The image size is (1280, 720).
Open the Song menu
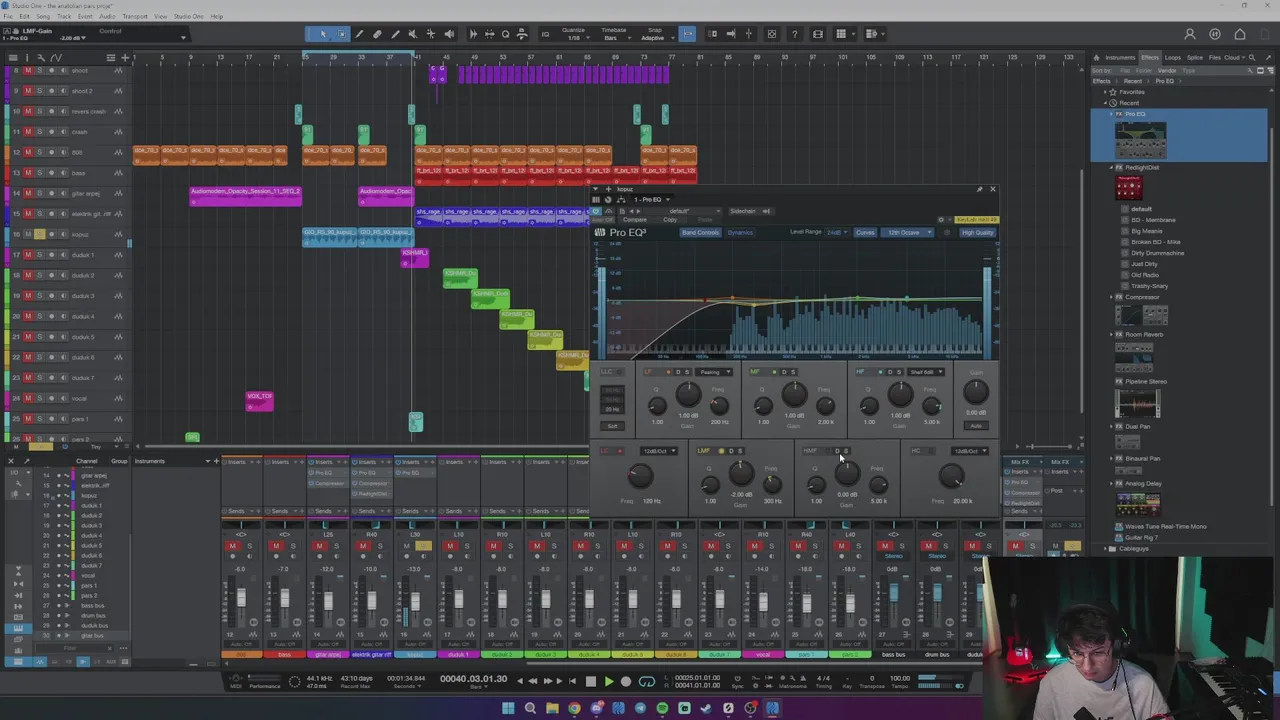tap(42, 17)
